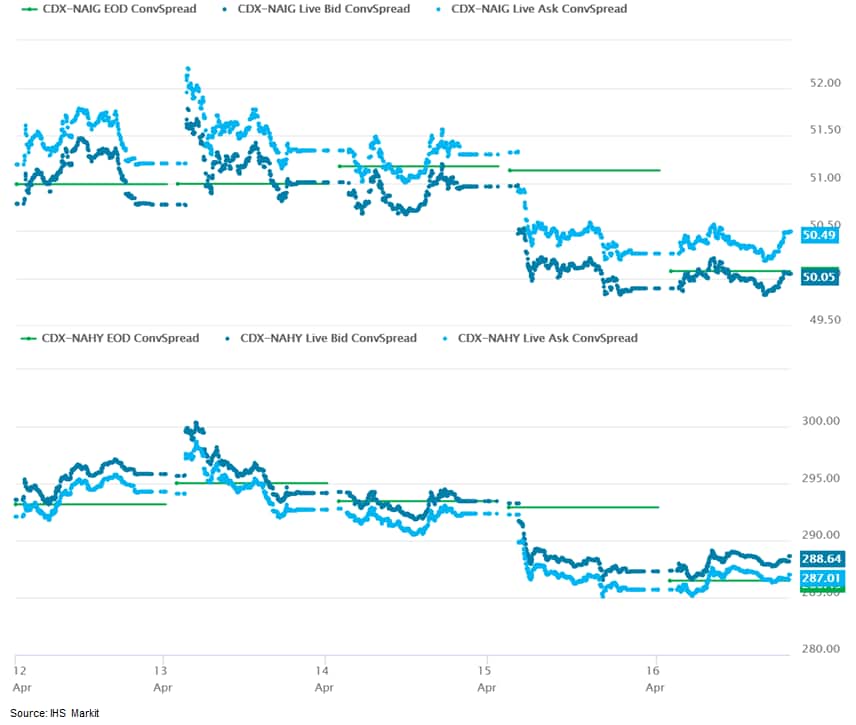This screenshot has width=856, height=725.
Task: Click the 49.50 y-axis label
Action: pos(824,320)
